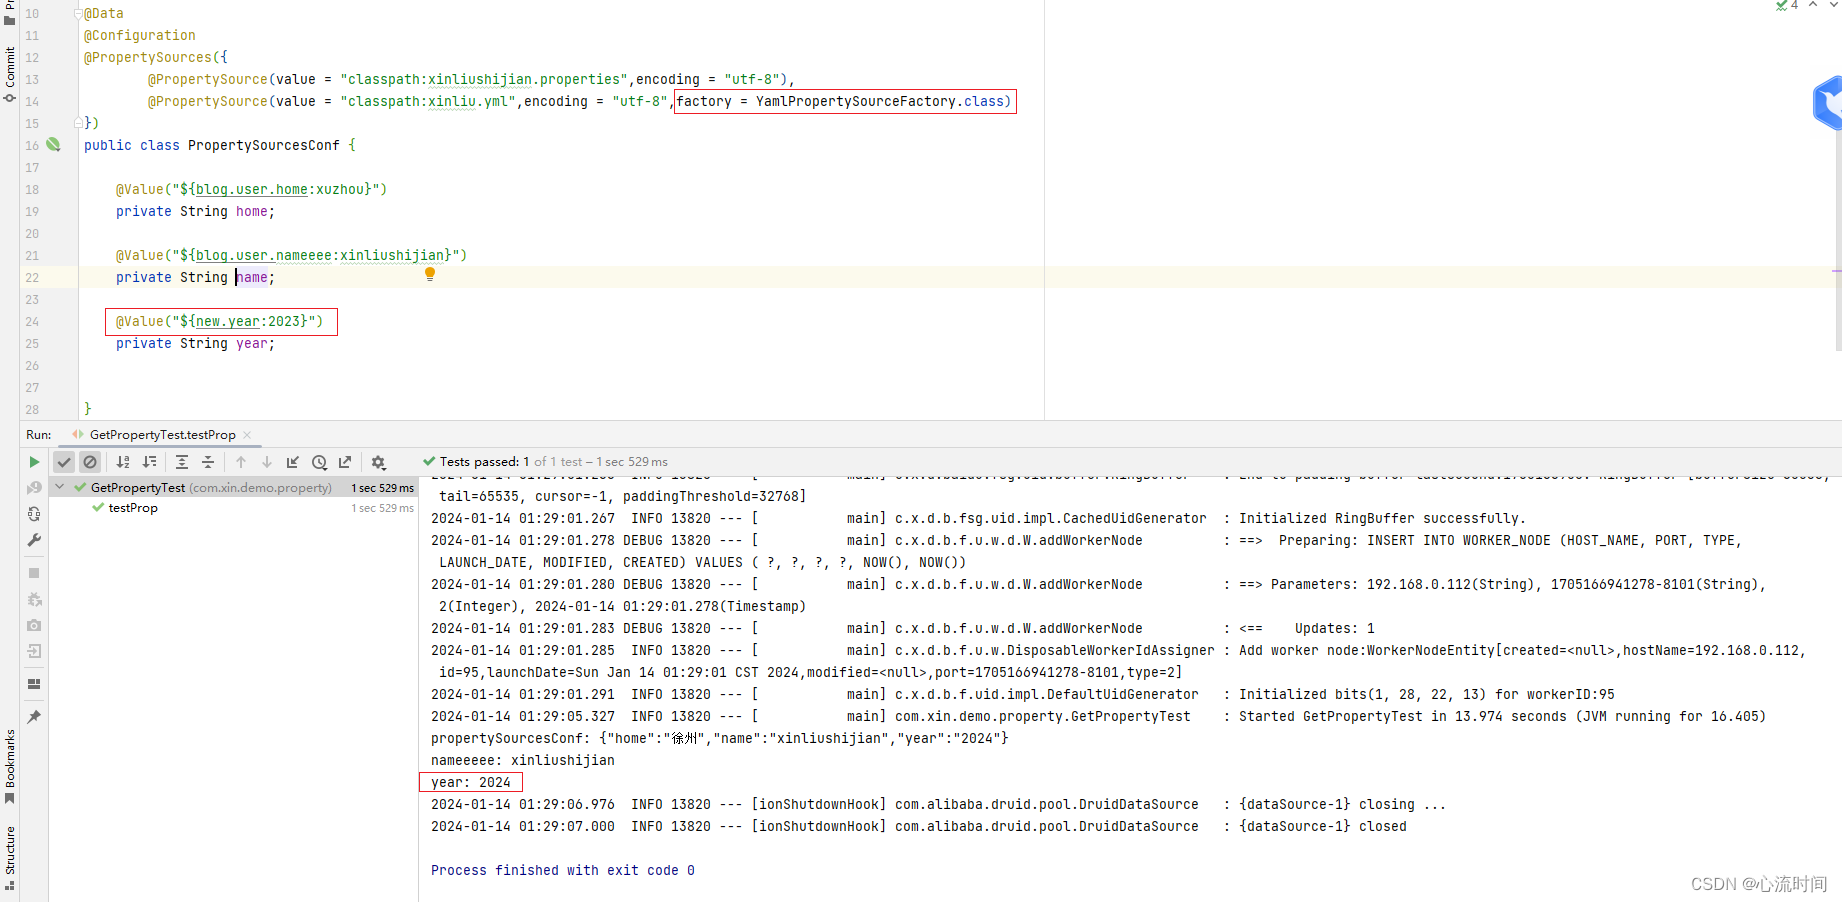Open test runner settings gear

tap(378, 462)
